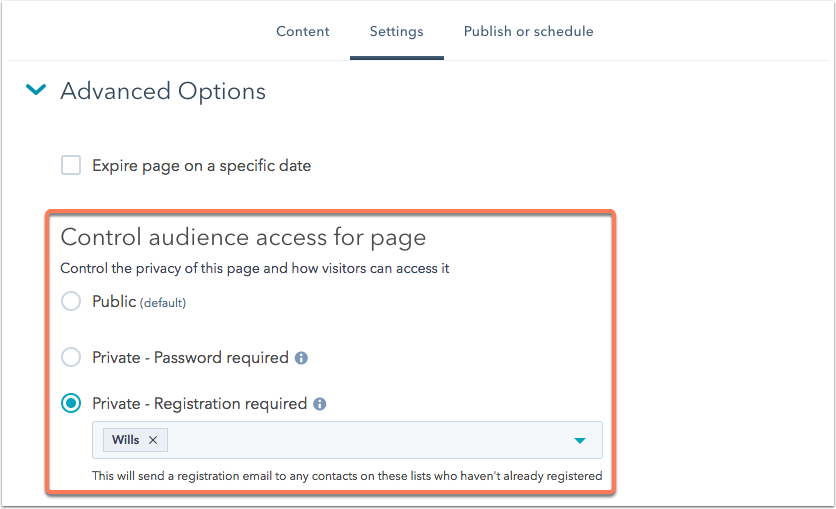Click the 'Public' option label text

pos(114,301)
